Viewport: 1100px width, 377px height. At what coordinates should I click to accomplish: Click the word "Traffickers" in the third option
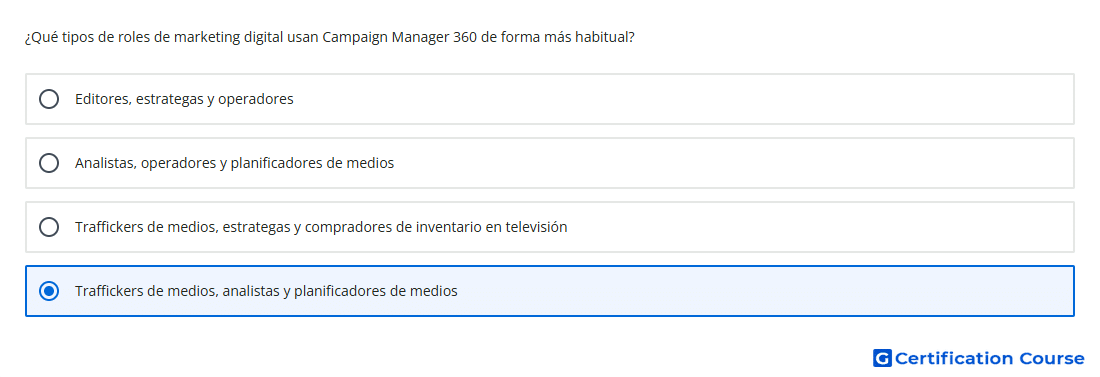[109, 227]
